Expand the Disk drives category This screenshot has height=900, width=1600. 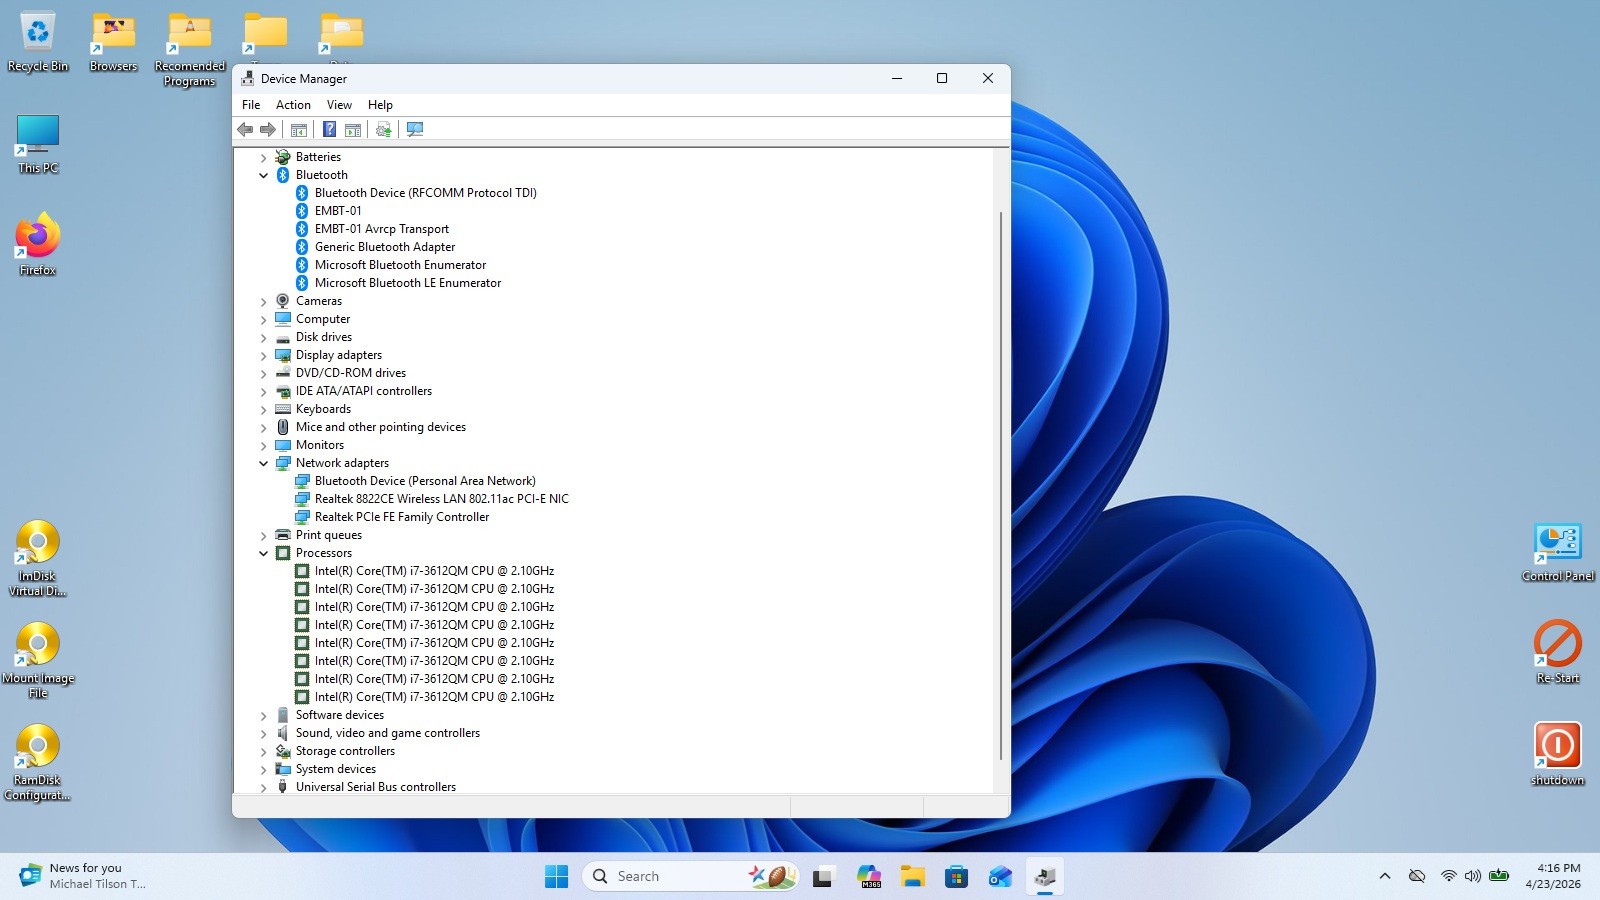[264, 338]
